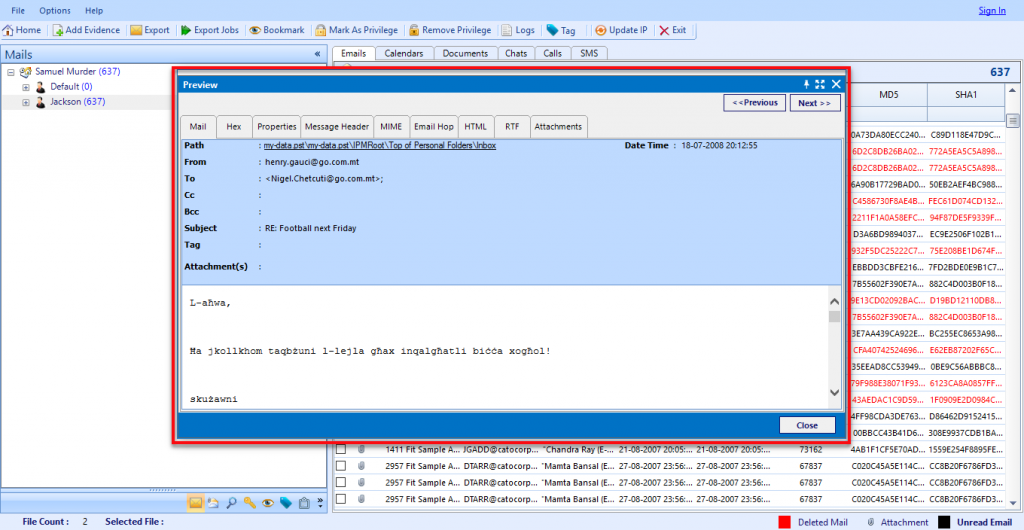
Task: Click Mark As Privilege in toolbar
Action: click(x=355, y=30)
